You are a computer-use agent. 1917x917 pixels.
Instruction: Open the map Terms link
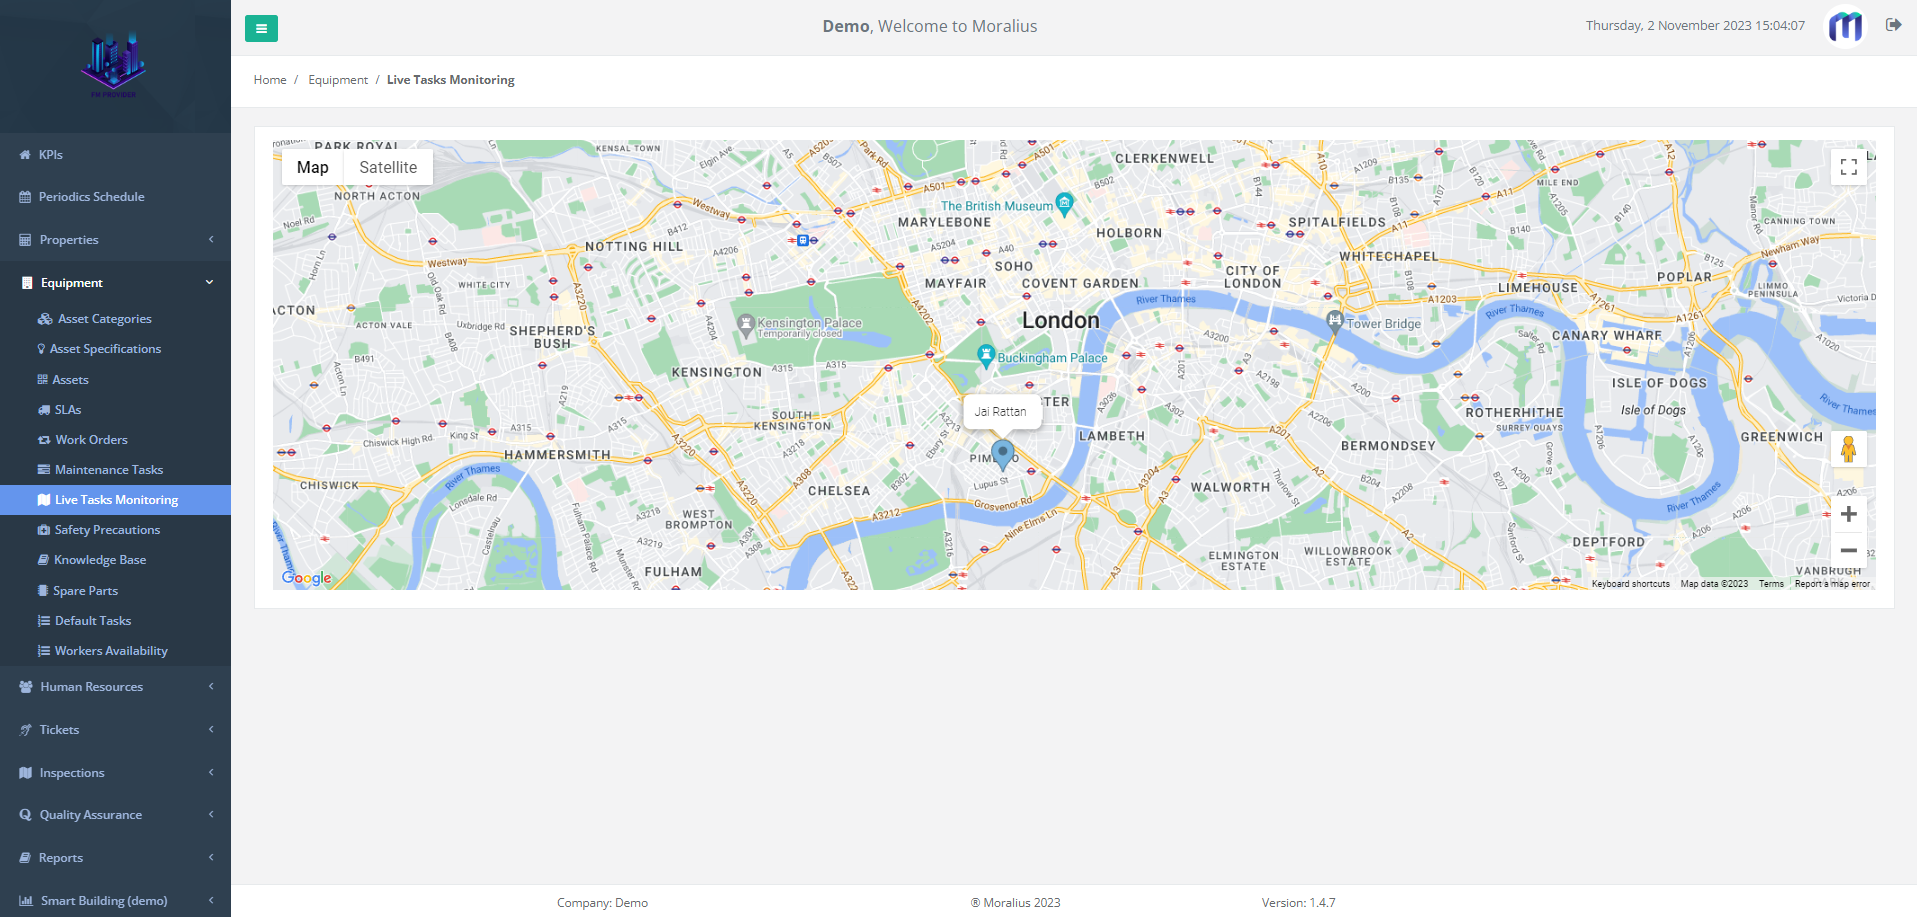point(1771,584)
